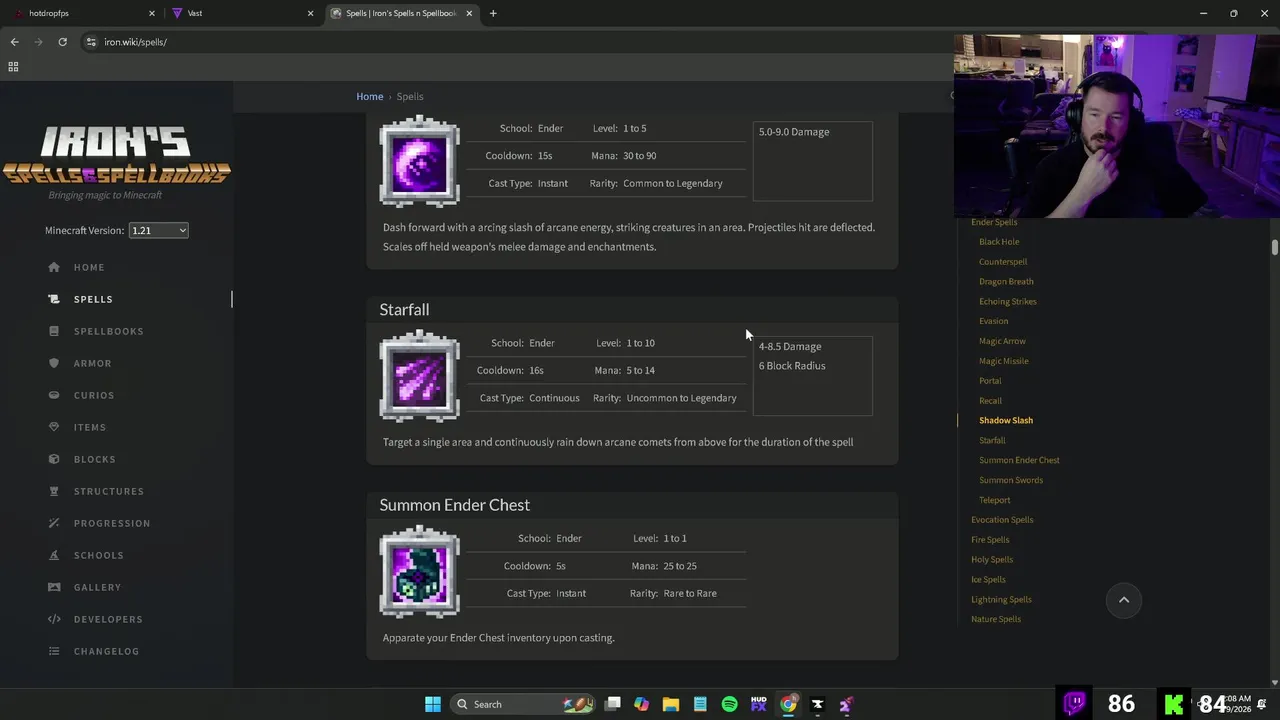Select Spells in the left sidebar
The height and width of the screenshot is (720, 1280).
tap(93, 299)
